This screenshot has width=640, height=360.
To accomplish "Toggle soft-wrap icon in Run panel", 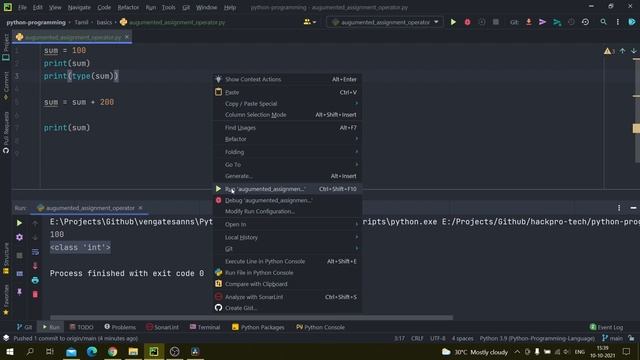I will (35, 252).
